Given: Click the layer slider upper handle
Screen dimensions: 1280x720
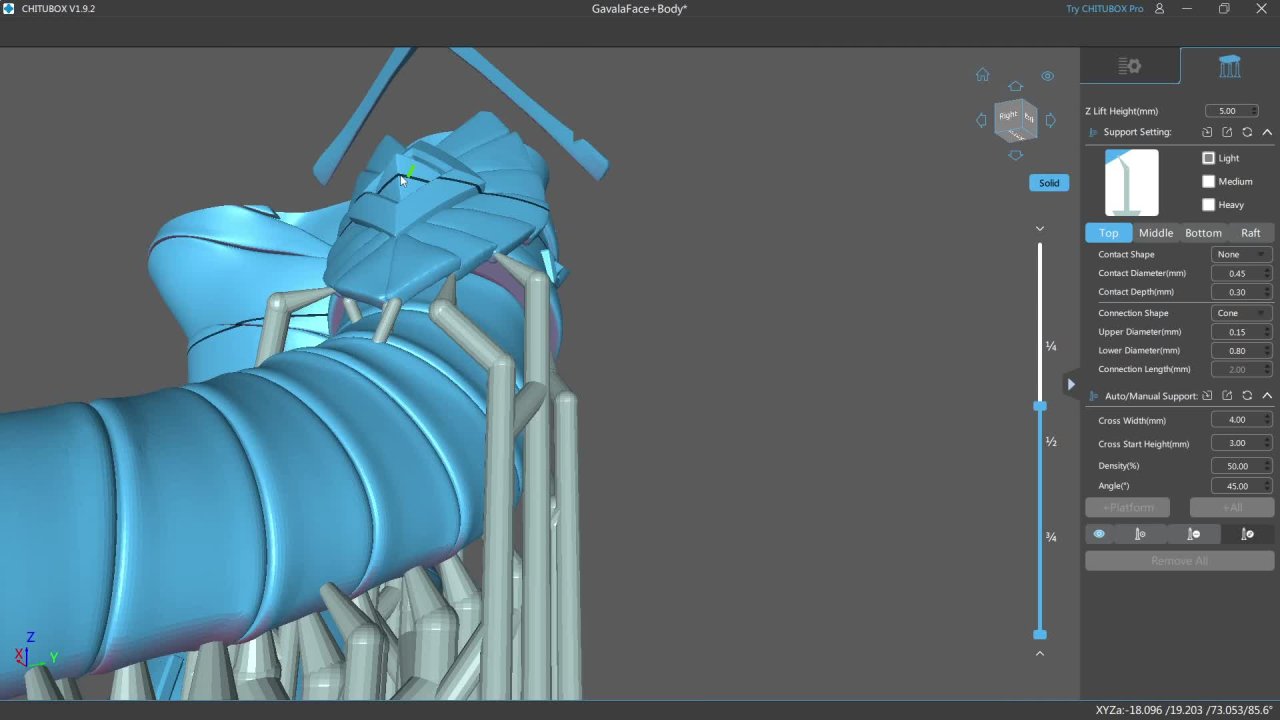Looking at the screenshot, I should (1040, 406).
